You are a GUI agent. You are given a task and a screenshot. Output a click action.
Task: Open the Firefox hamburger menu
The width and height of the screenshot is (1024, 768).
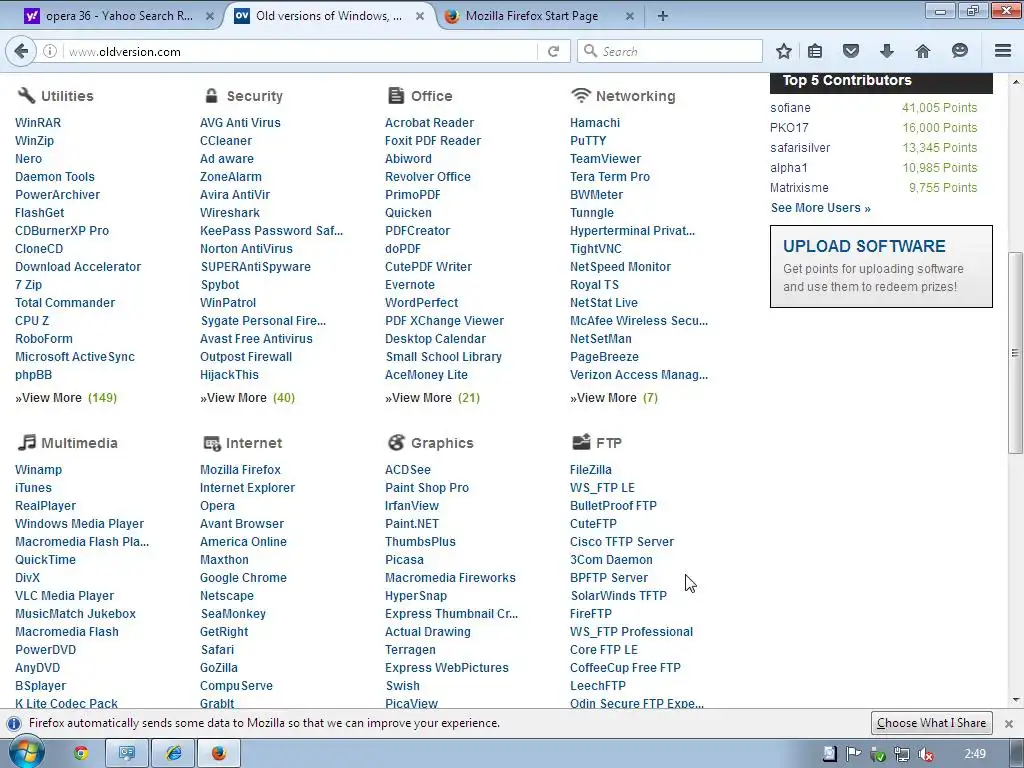pyautogui.click(x=1003, y=51)
